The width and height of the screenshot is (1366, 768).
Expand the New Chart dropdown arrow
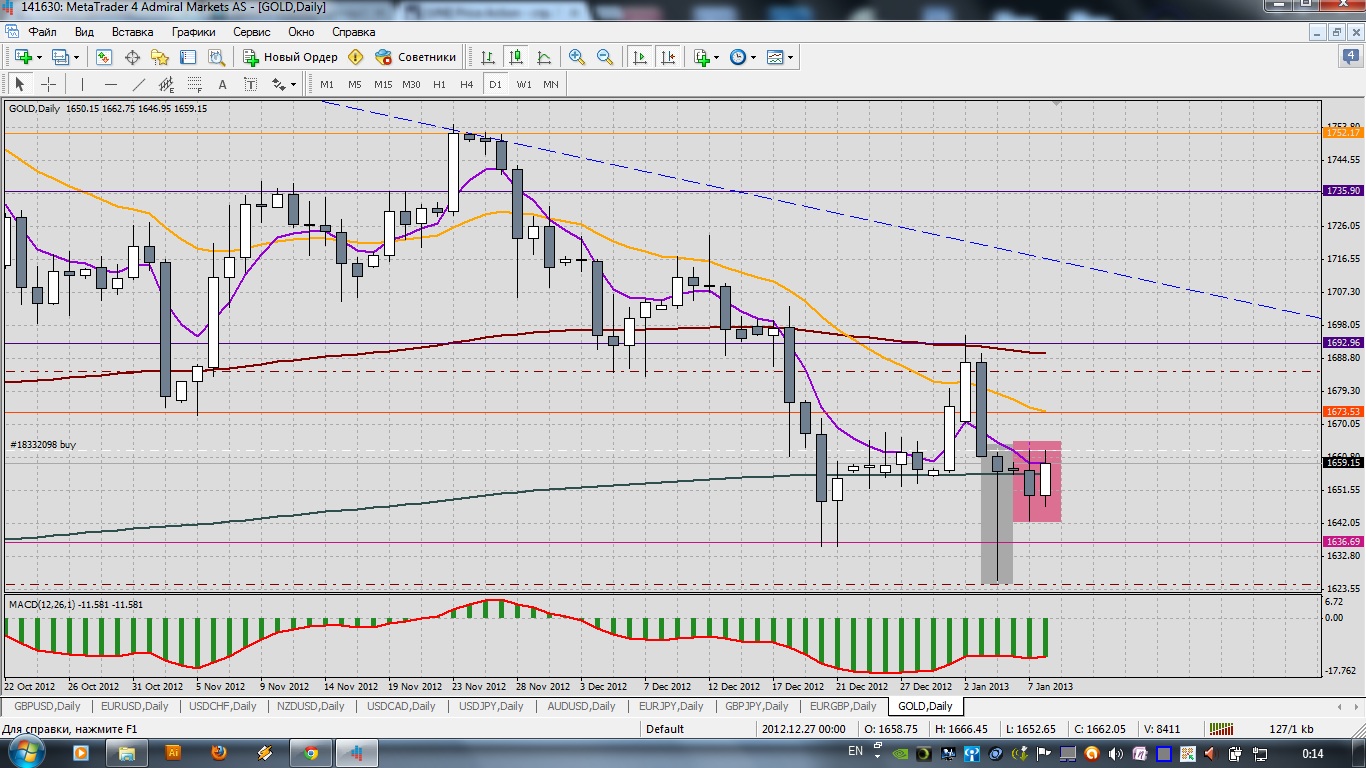click(39, 57)
